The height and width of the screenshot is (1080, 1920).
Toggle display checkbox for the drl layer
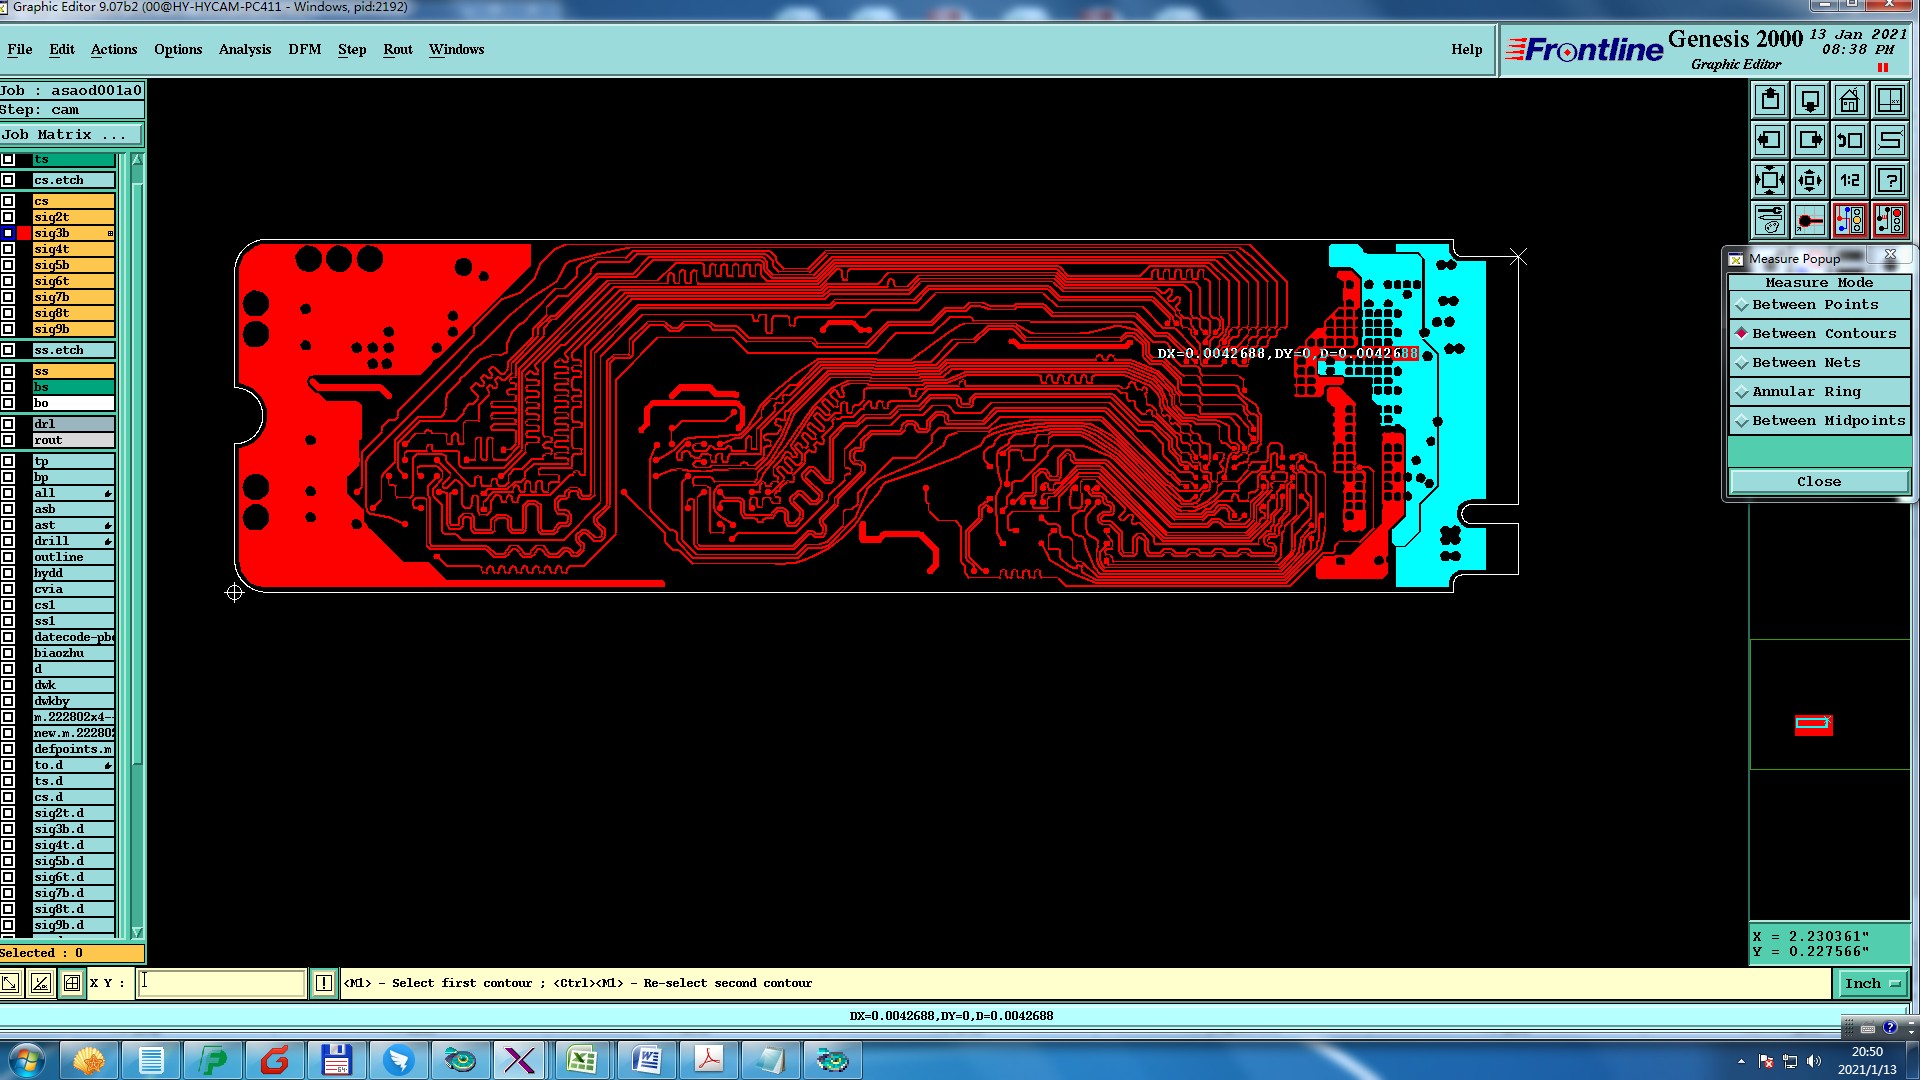pos(8,424)
